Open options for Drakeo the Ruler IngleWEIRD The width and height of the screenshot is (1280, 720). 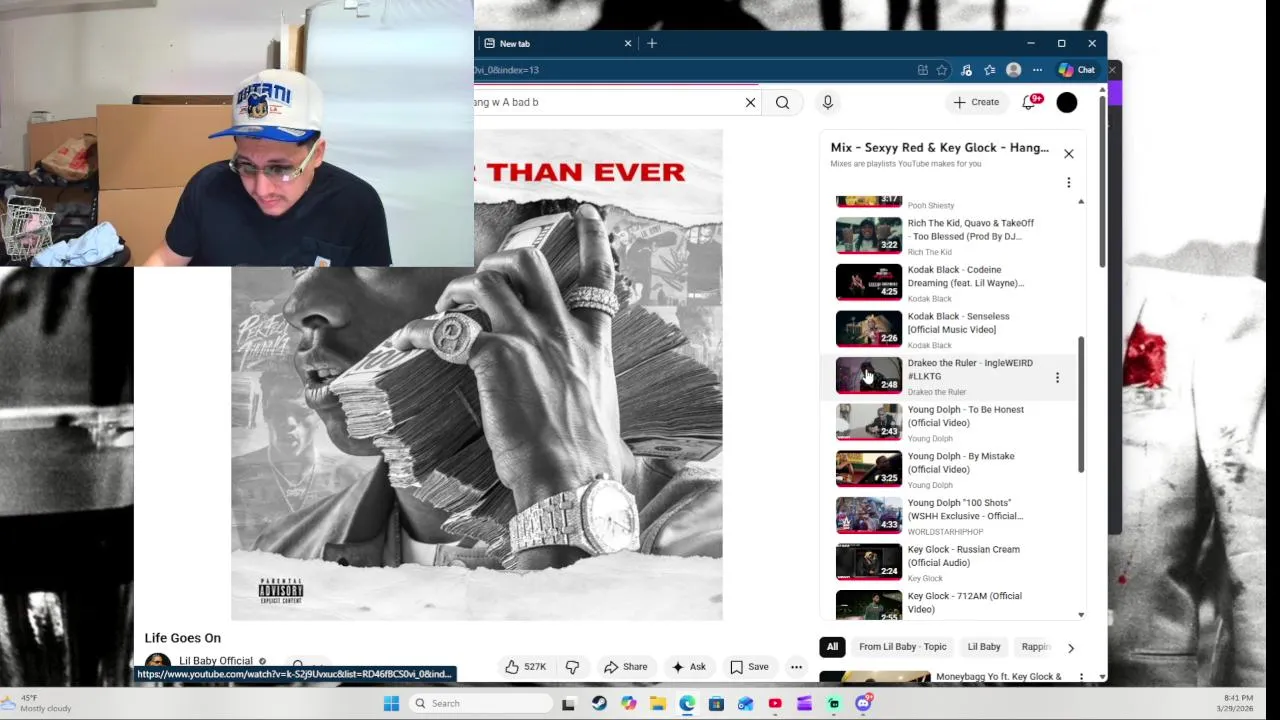[x=1057, y=377]
